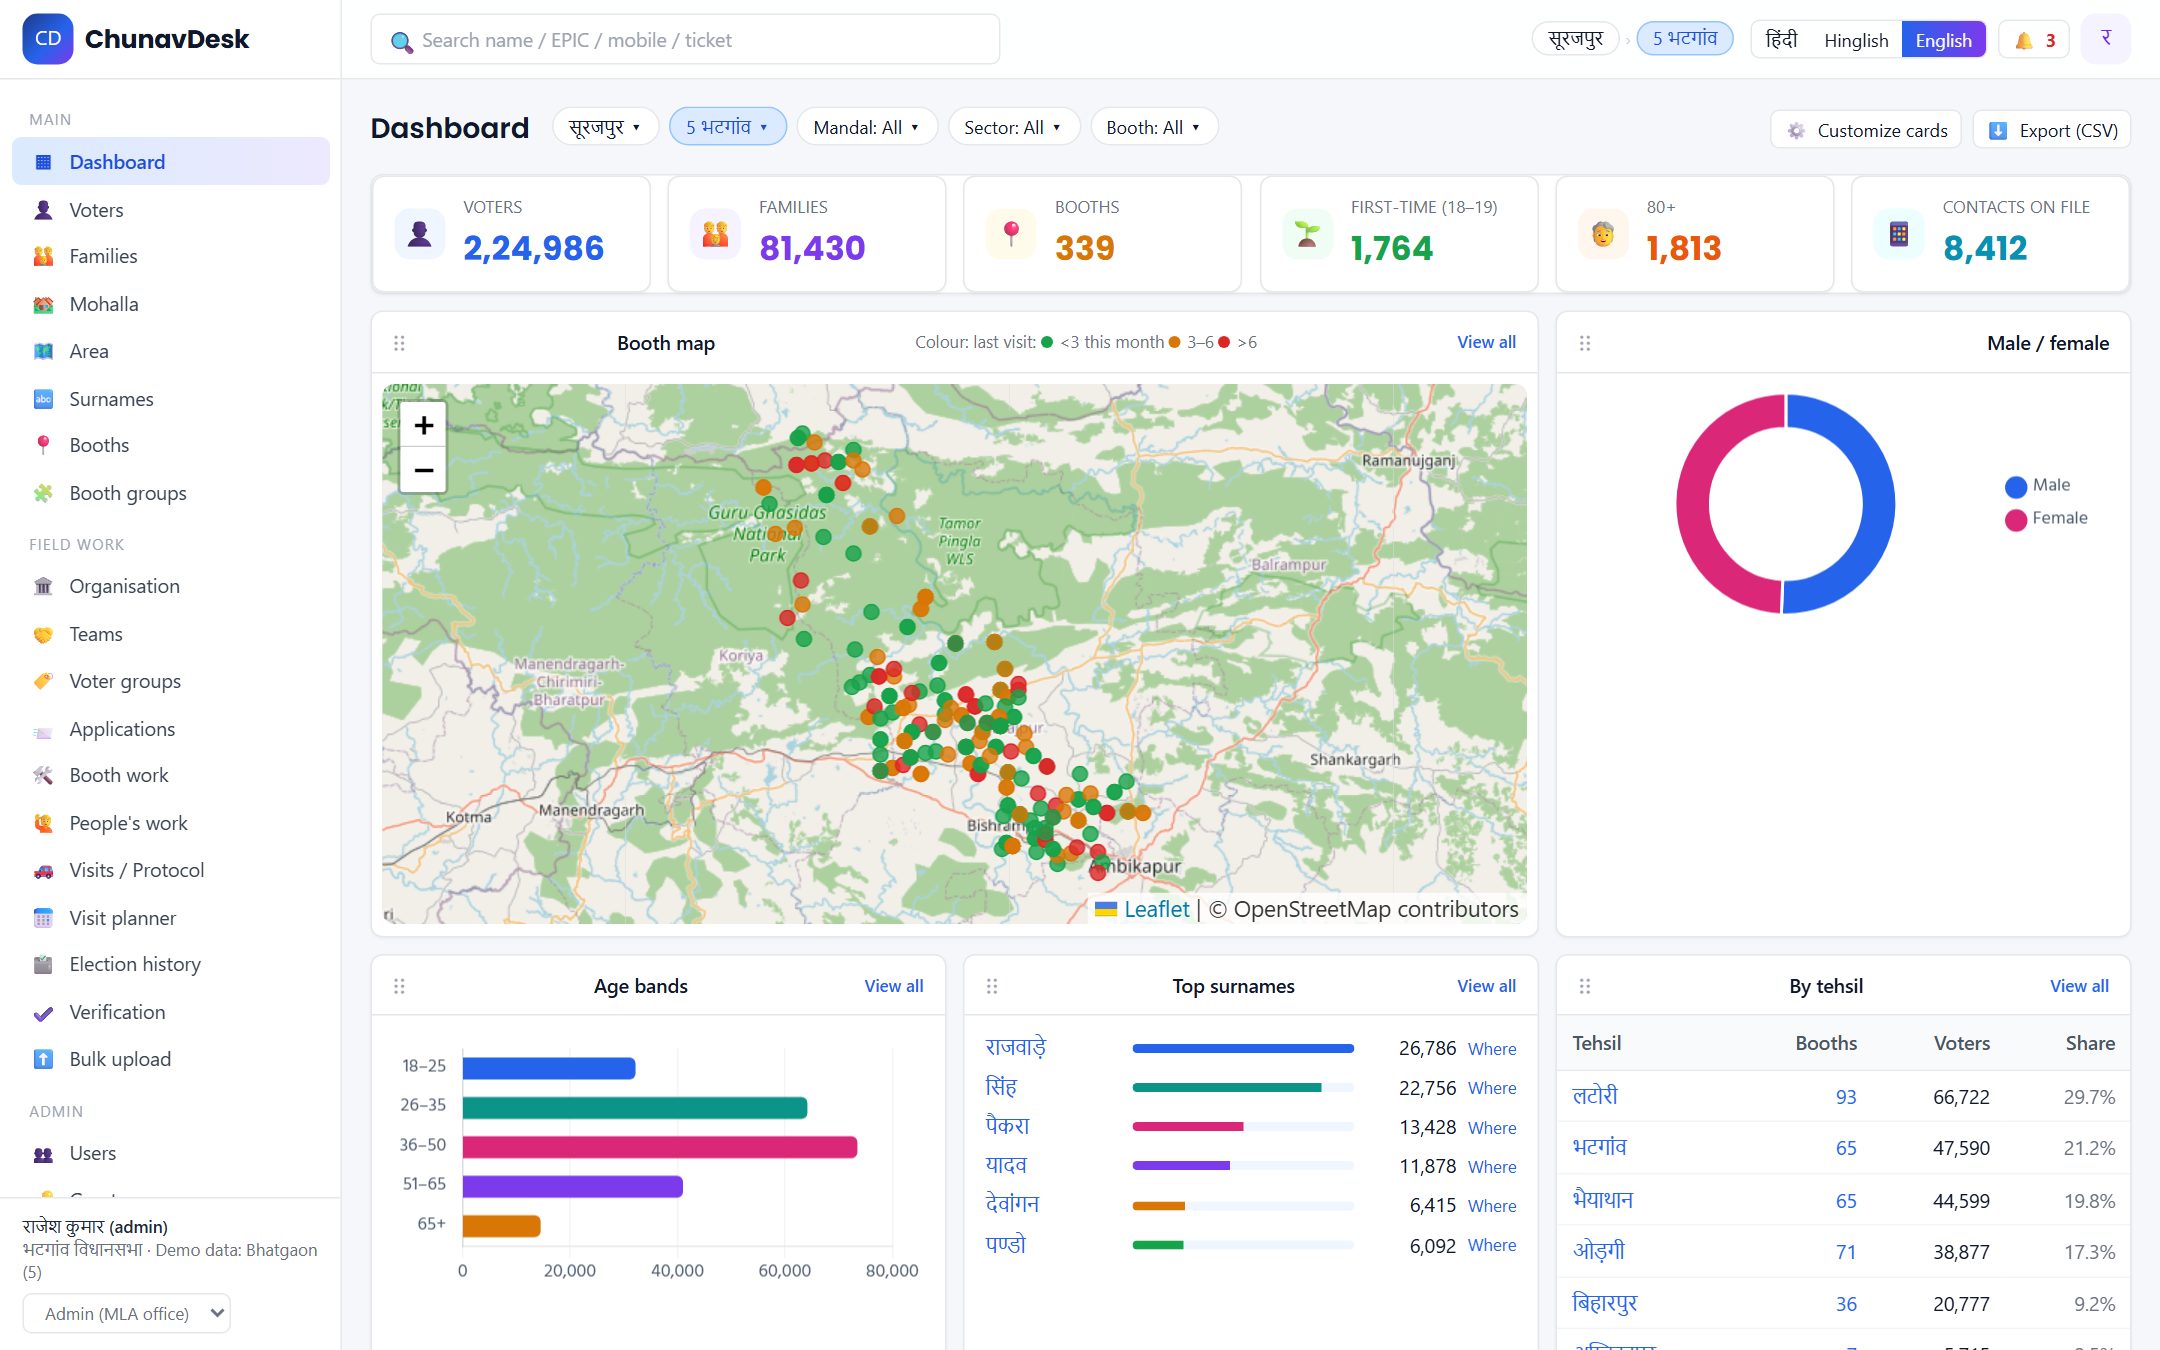
Task: Click the First-time voters sprout icon
Action: coord(1307,234)
